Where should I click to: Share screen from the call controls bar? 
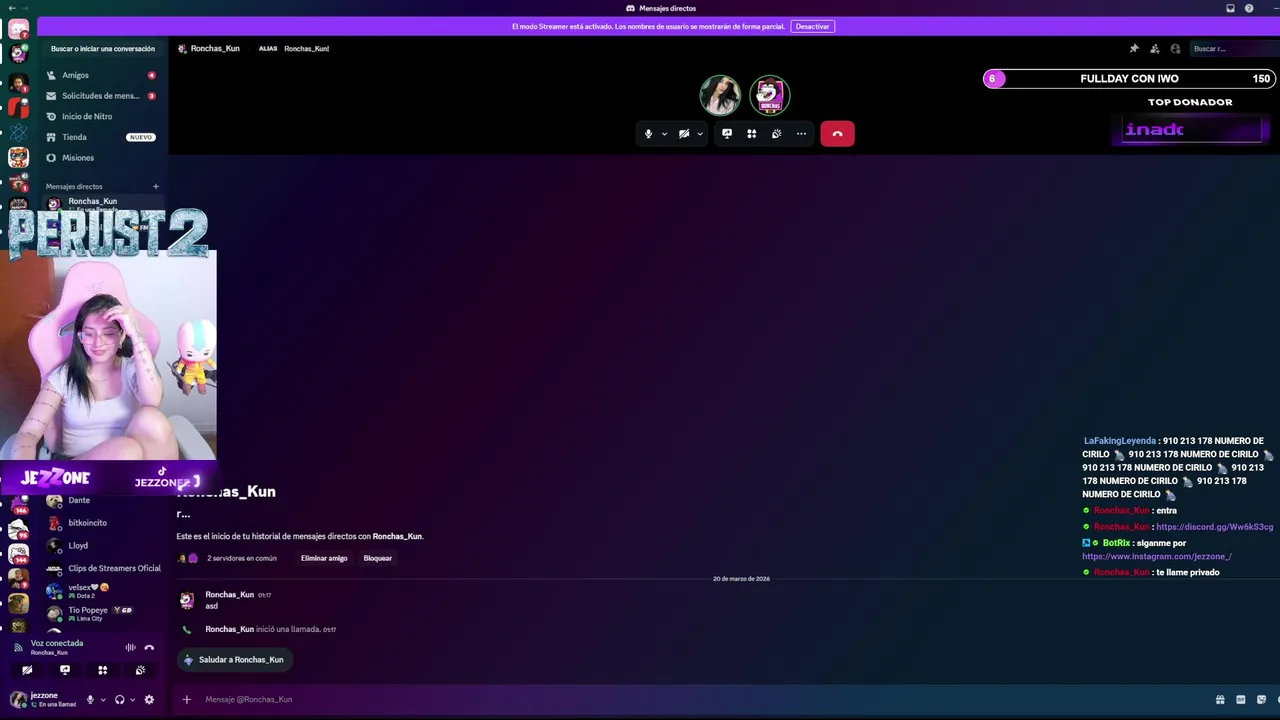[x=727, y=134]
